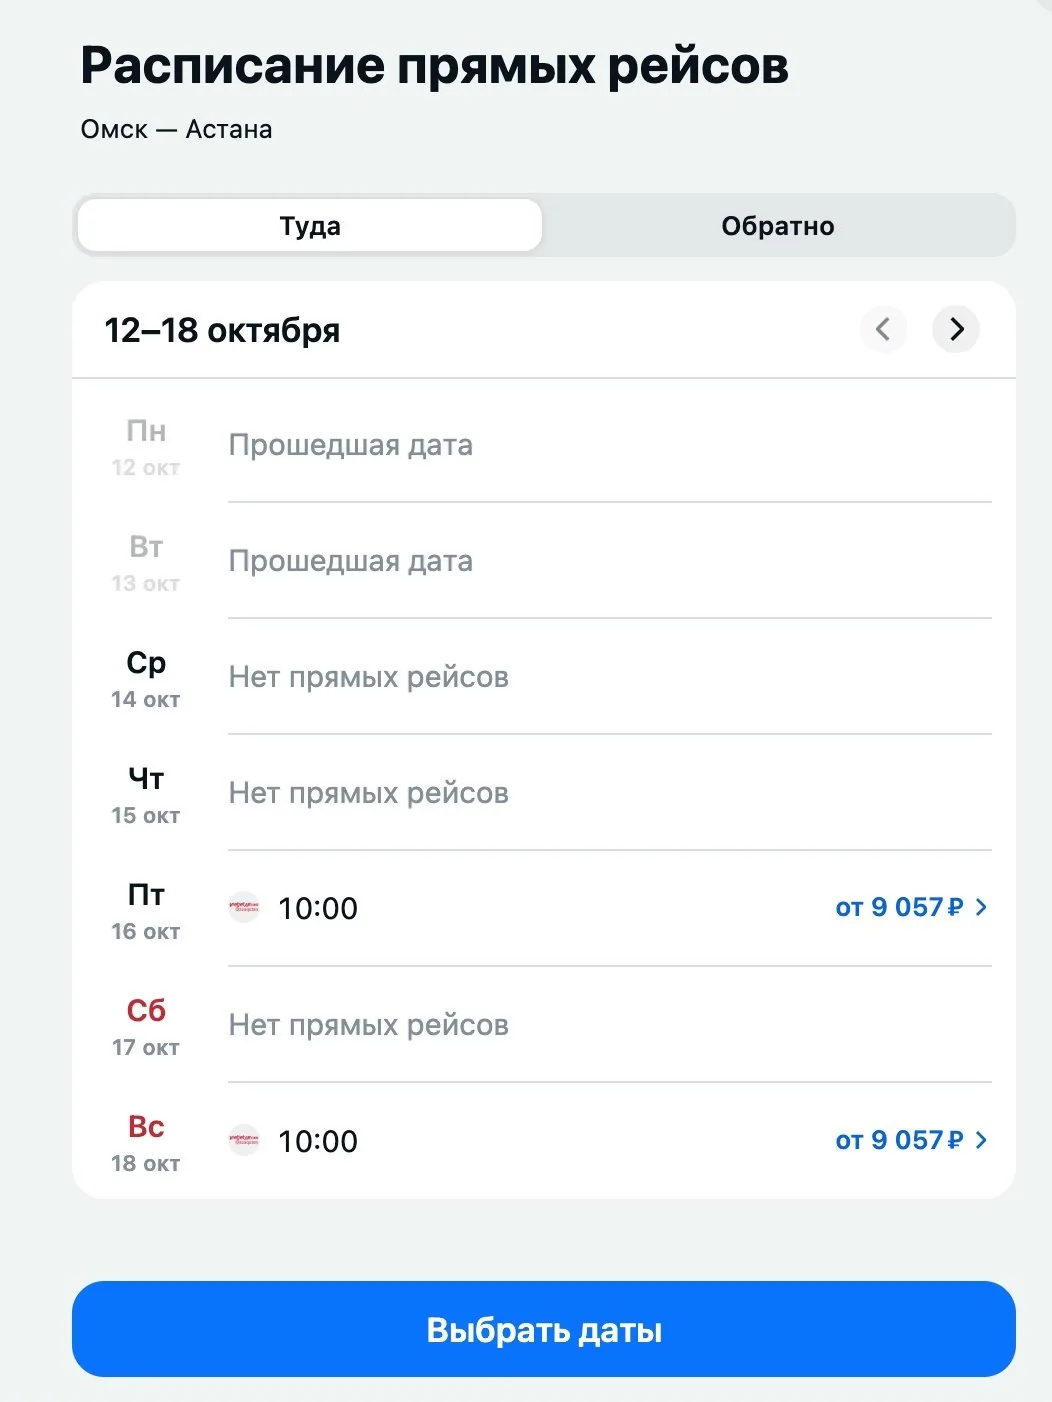This screenshot has width=1052, height=1402.
Task: Click the Вт 13 окт day label
Action: pyautogui.click(x=146, y=563)
